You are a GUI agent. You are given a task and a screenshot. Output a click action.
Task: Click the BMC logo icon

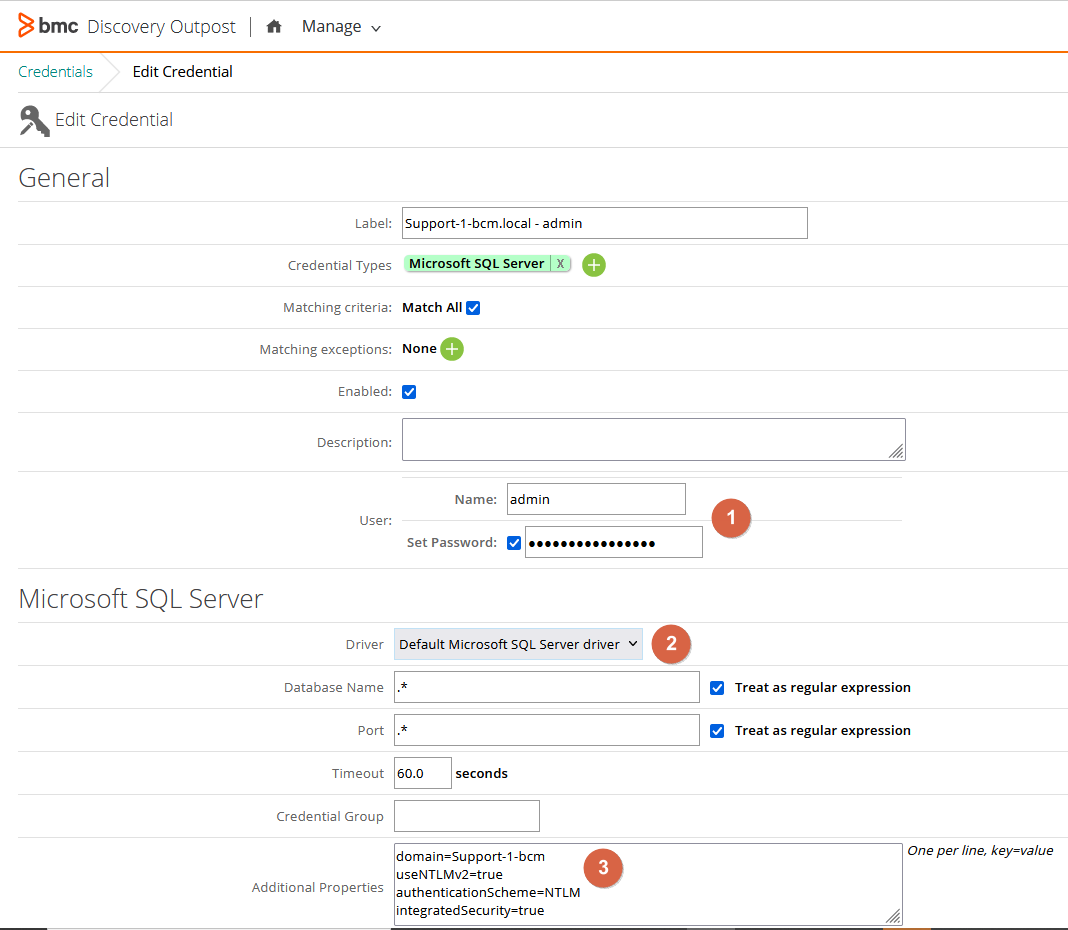click(x=26, y=25)
